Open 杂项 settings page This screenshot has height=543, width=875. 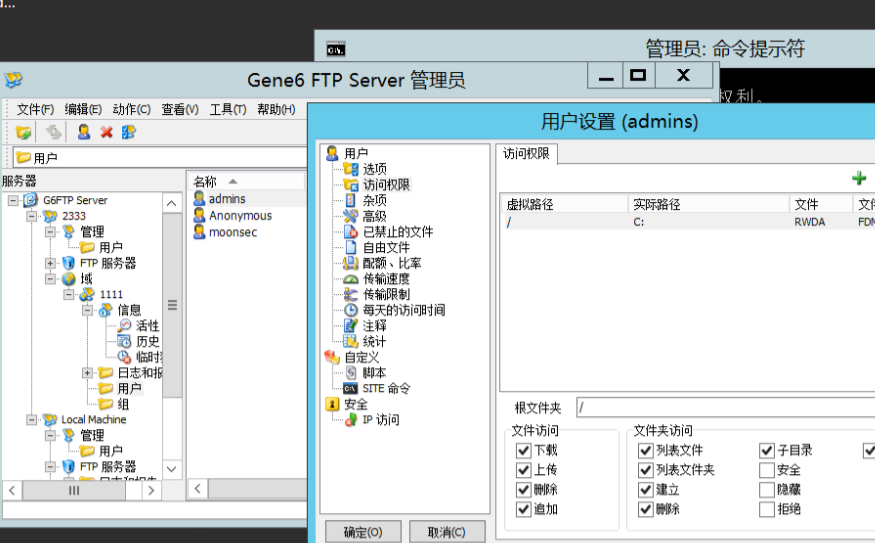(374, 200)
